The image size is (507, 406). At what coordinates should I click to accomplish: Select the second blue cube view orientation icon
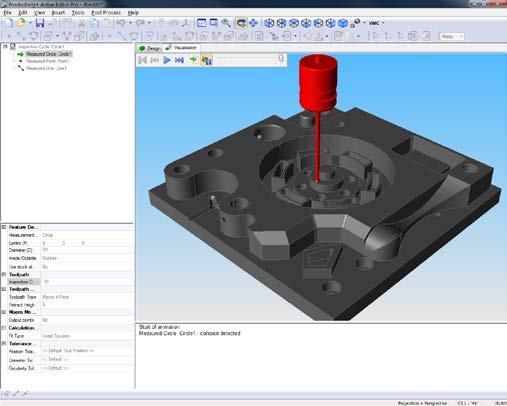[x=281, y=23]
